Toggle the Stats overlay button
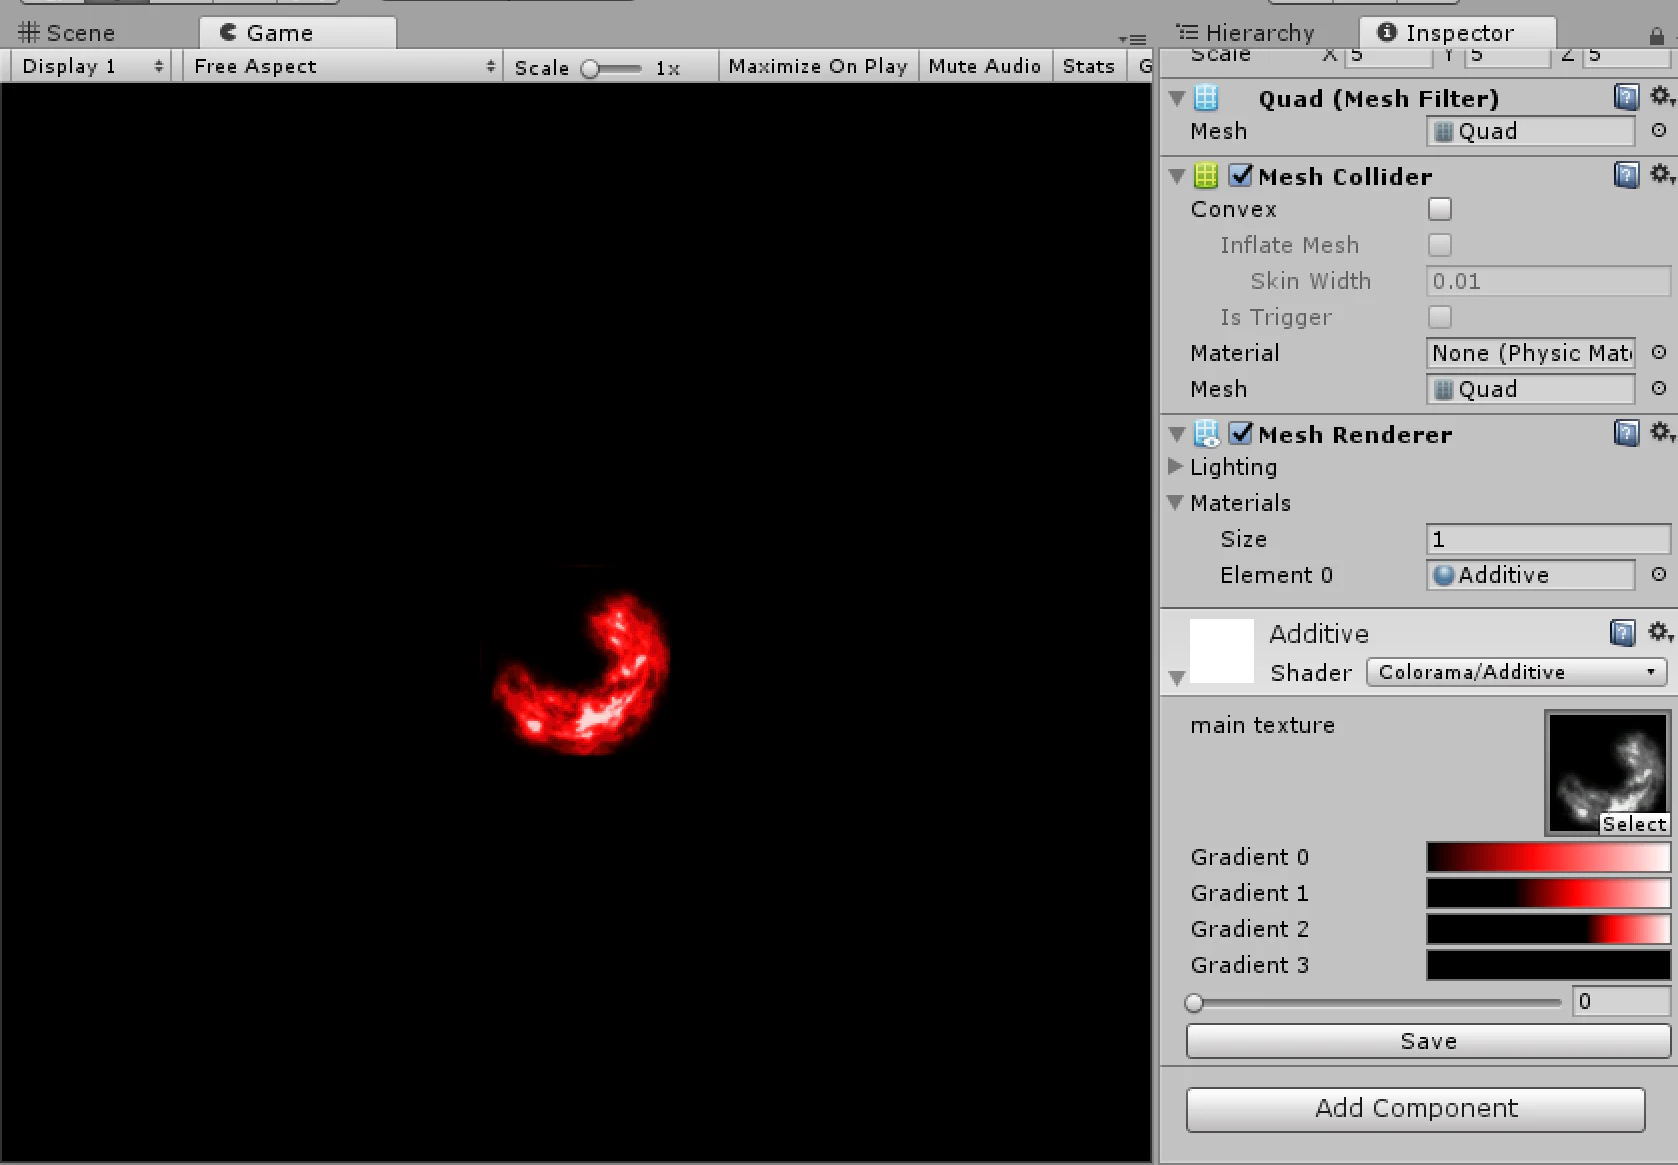1678x1165 pixels. point(1088,67)
